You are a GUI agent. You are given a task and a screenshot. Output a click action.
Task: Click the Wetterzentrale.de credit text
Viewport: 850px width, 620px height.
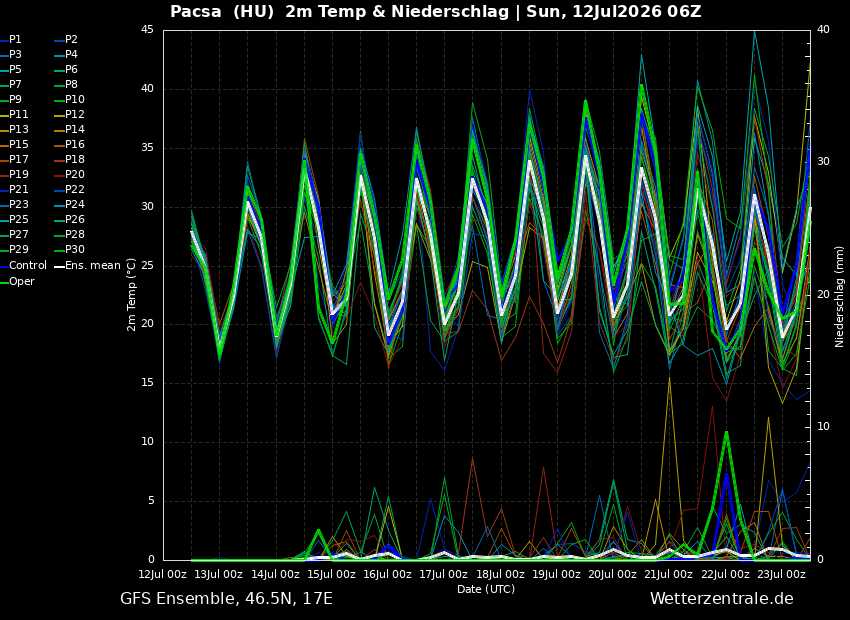[x=722, y=599]
